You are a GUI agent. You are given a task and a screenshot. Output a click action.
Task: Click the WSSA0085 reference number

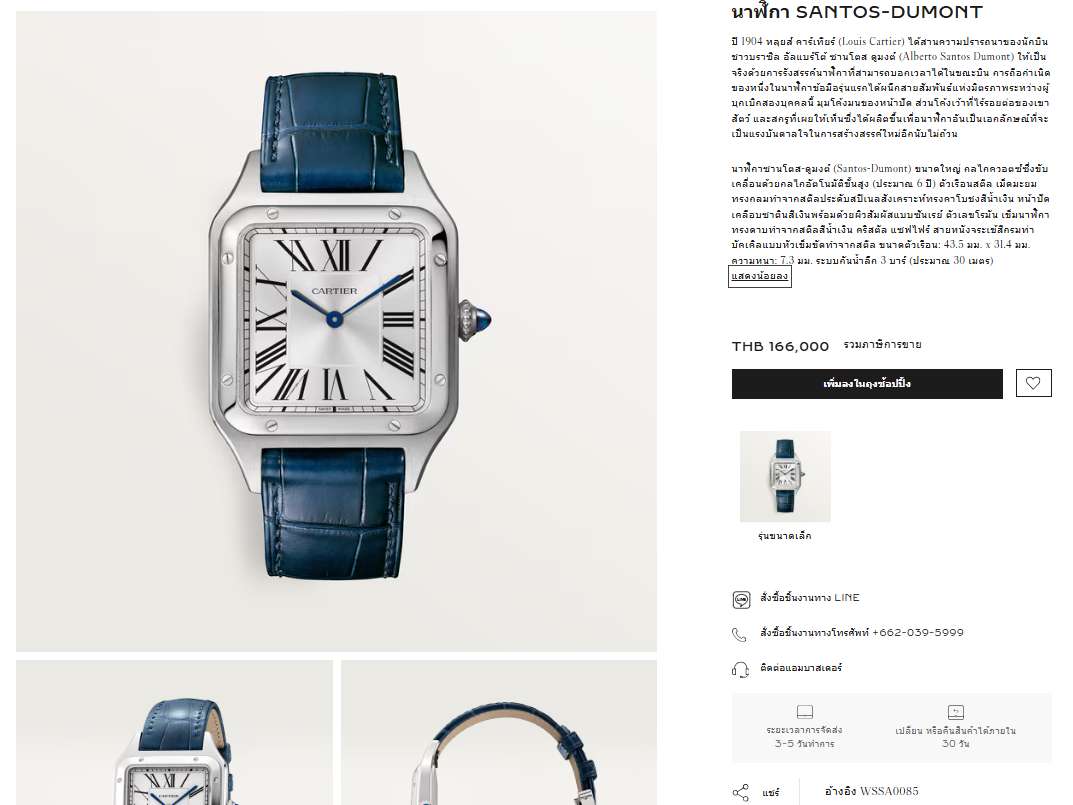pos(889,791)
